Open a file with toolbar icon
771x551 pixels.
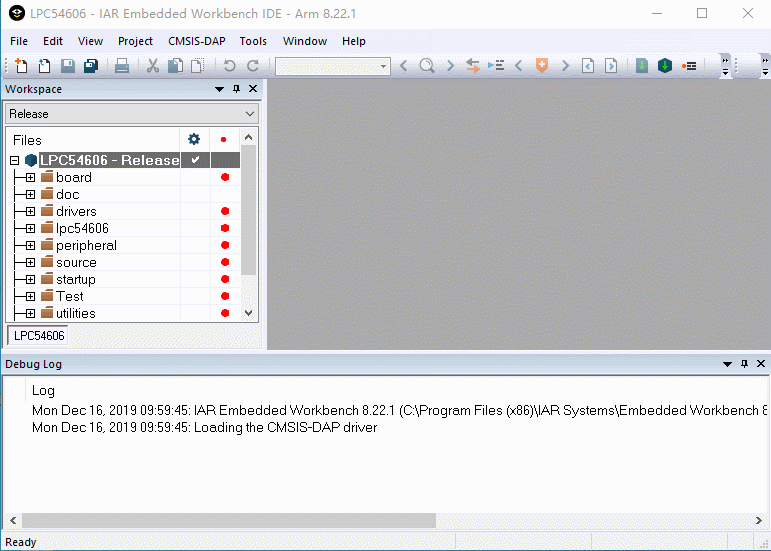(x=44, y=65)
